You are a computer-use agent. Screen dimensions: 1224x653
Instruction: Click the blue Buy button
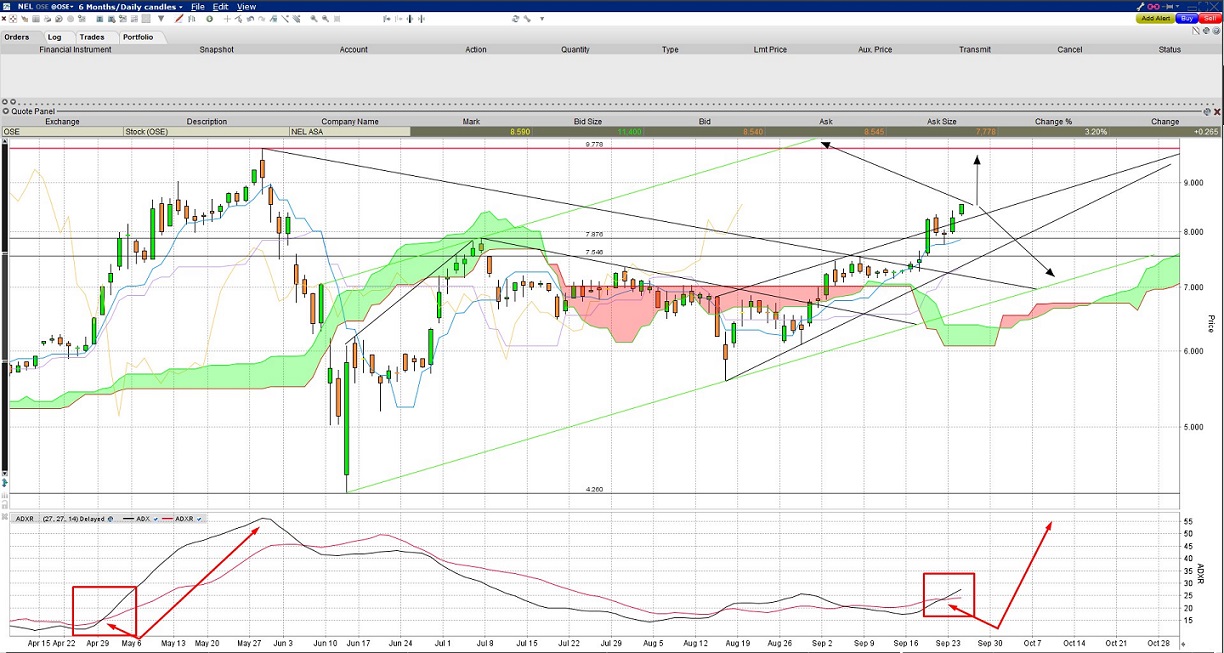(x=1187, y=18)
